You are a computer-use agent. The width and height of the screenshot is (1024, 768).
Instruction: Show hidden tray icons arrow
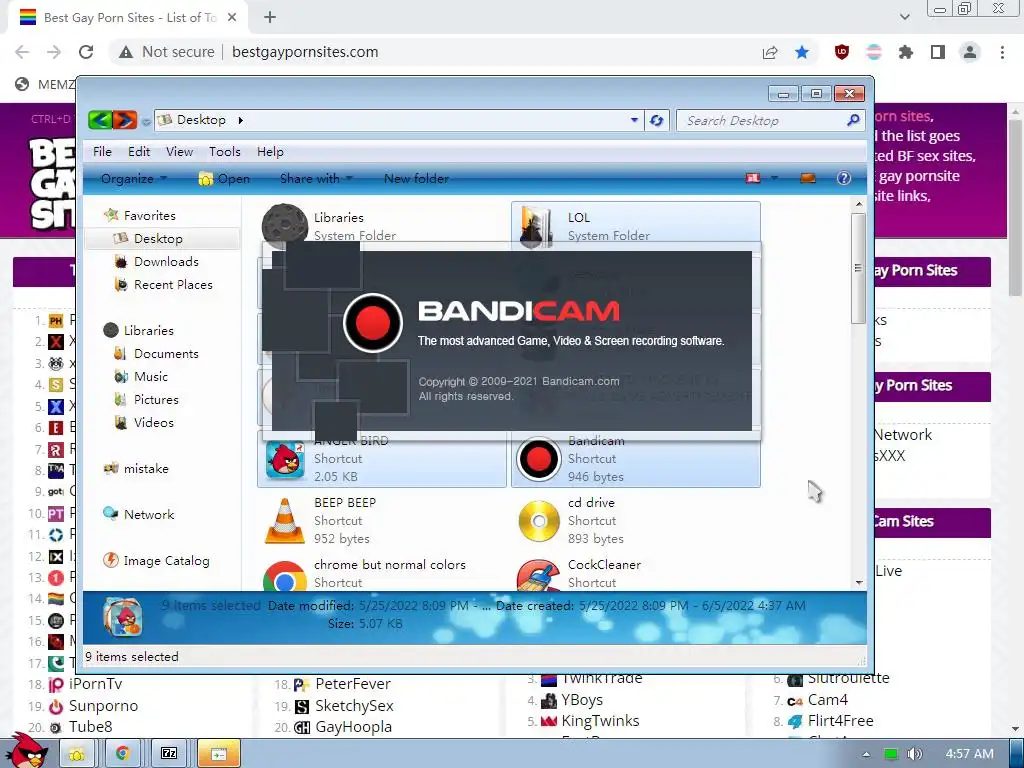pos(866,754)
